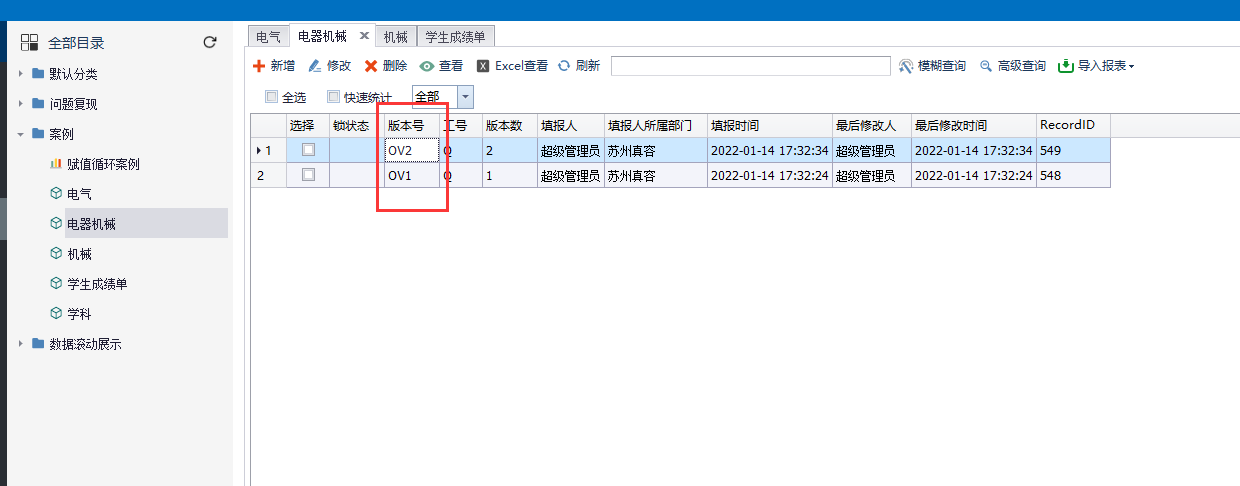Click the 新增 plus icon
Screen dimensions: 1240x486
(x=259, y=66)
